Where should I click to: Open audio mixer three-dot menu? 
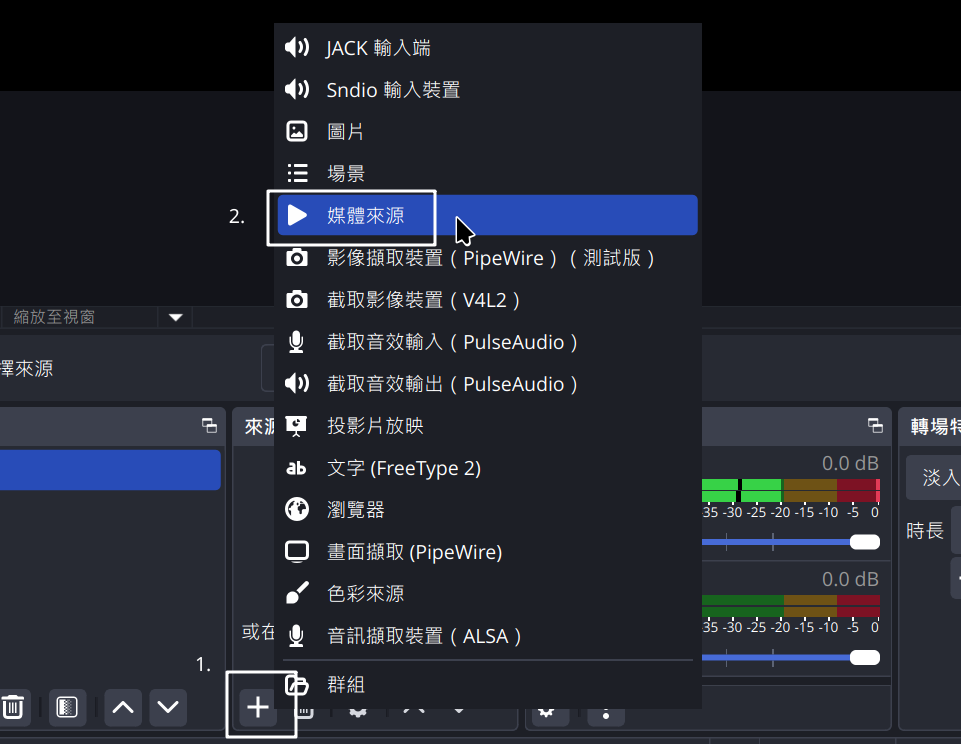[x=606, y=714]
